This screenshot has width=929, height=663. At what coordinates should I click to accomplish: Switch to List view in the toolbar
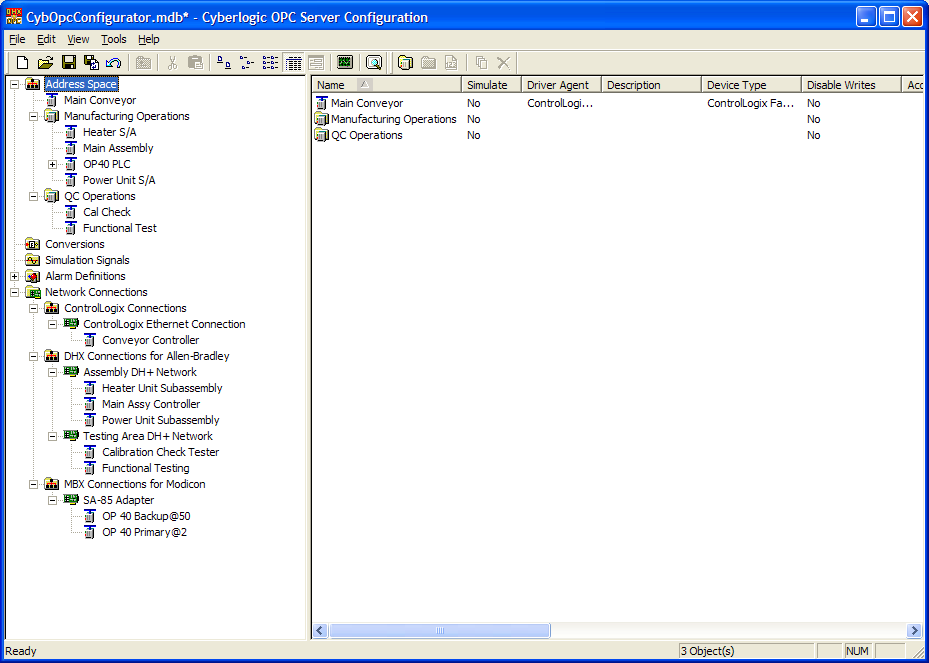tap(271, 63)
